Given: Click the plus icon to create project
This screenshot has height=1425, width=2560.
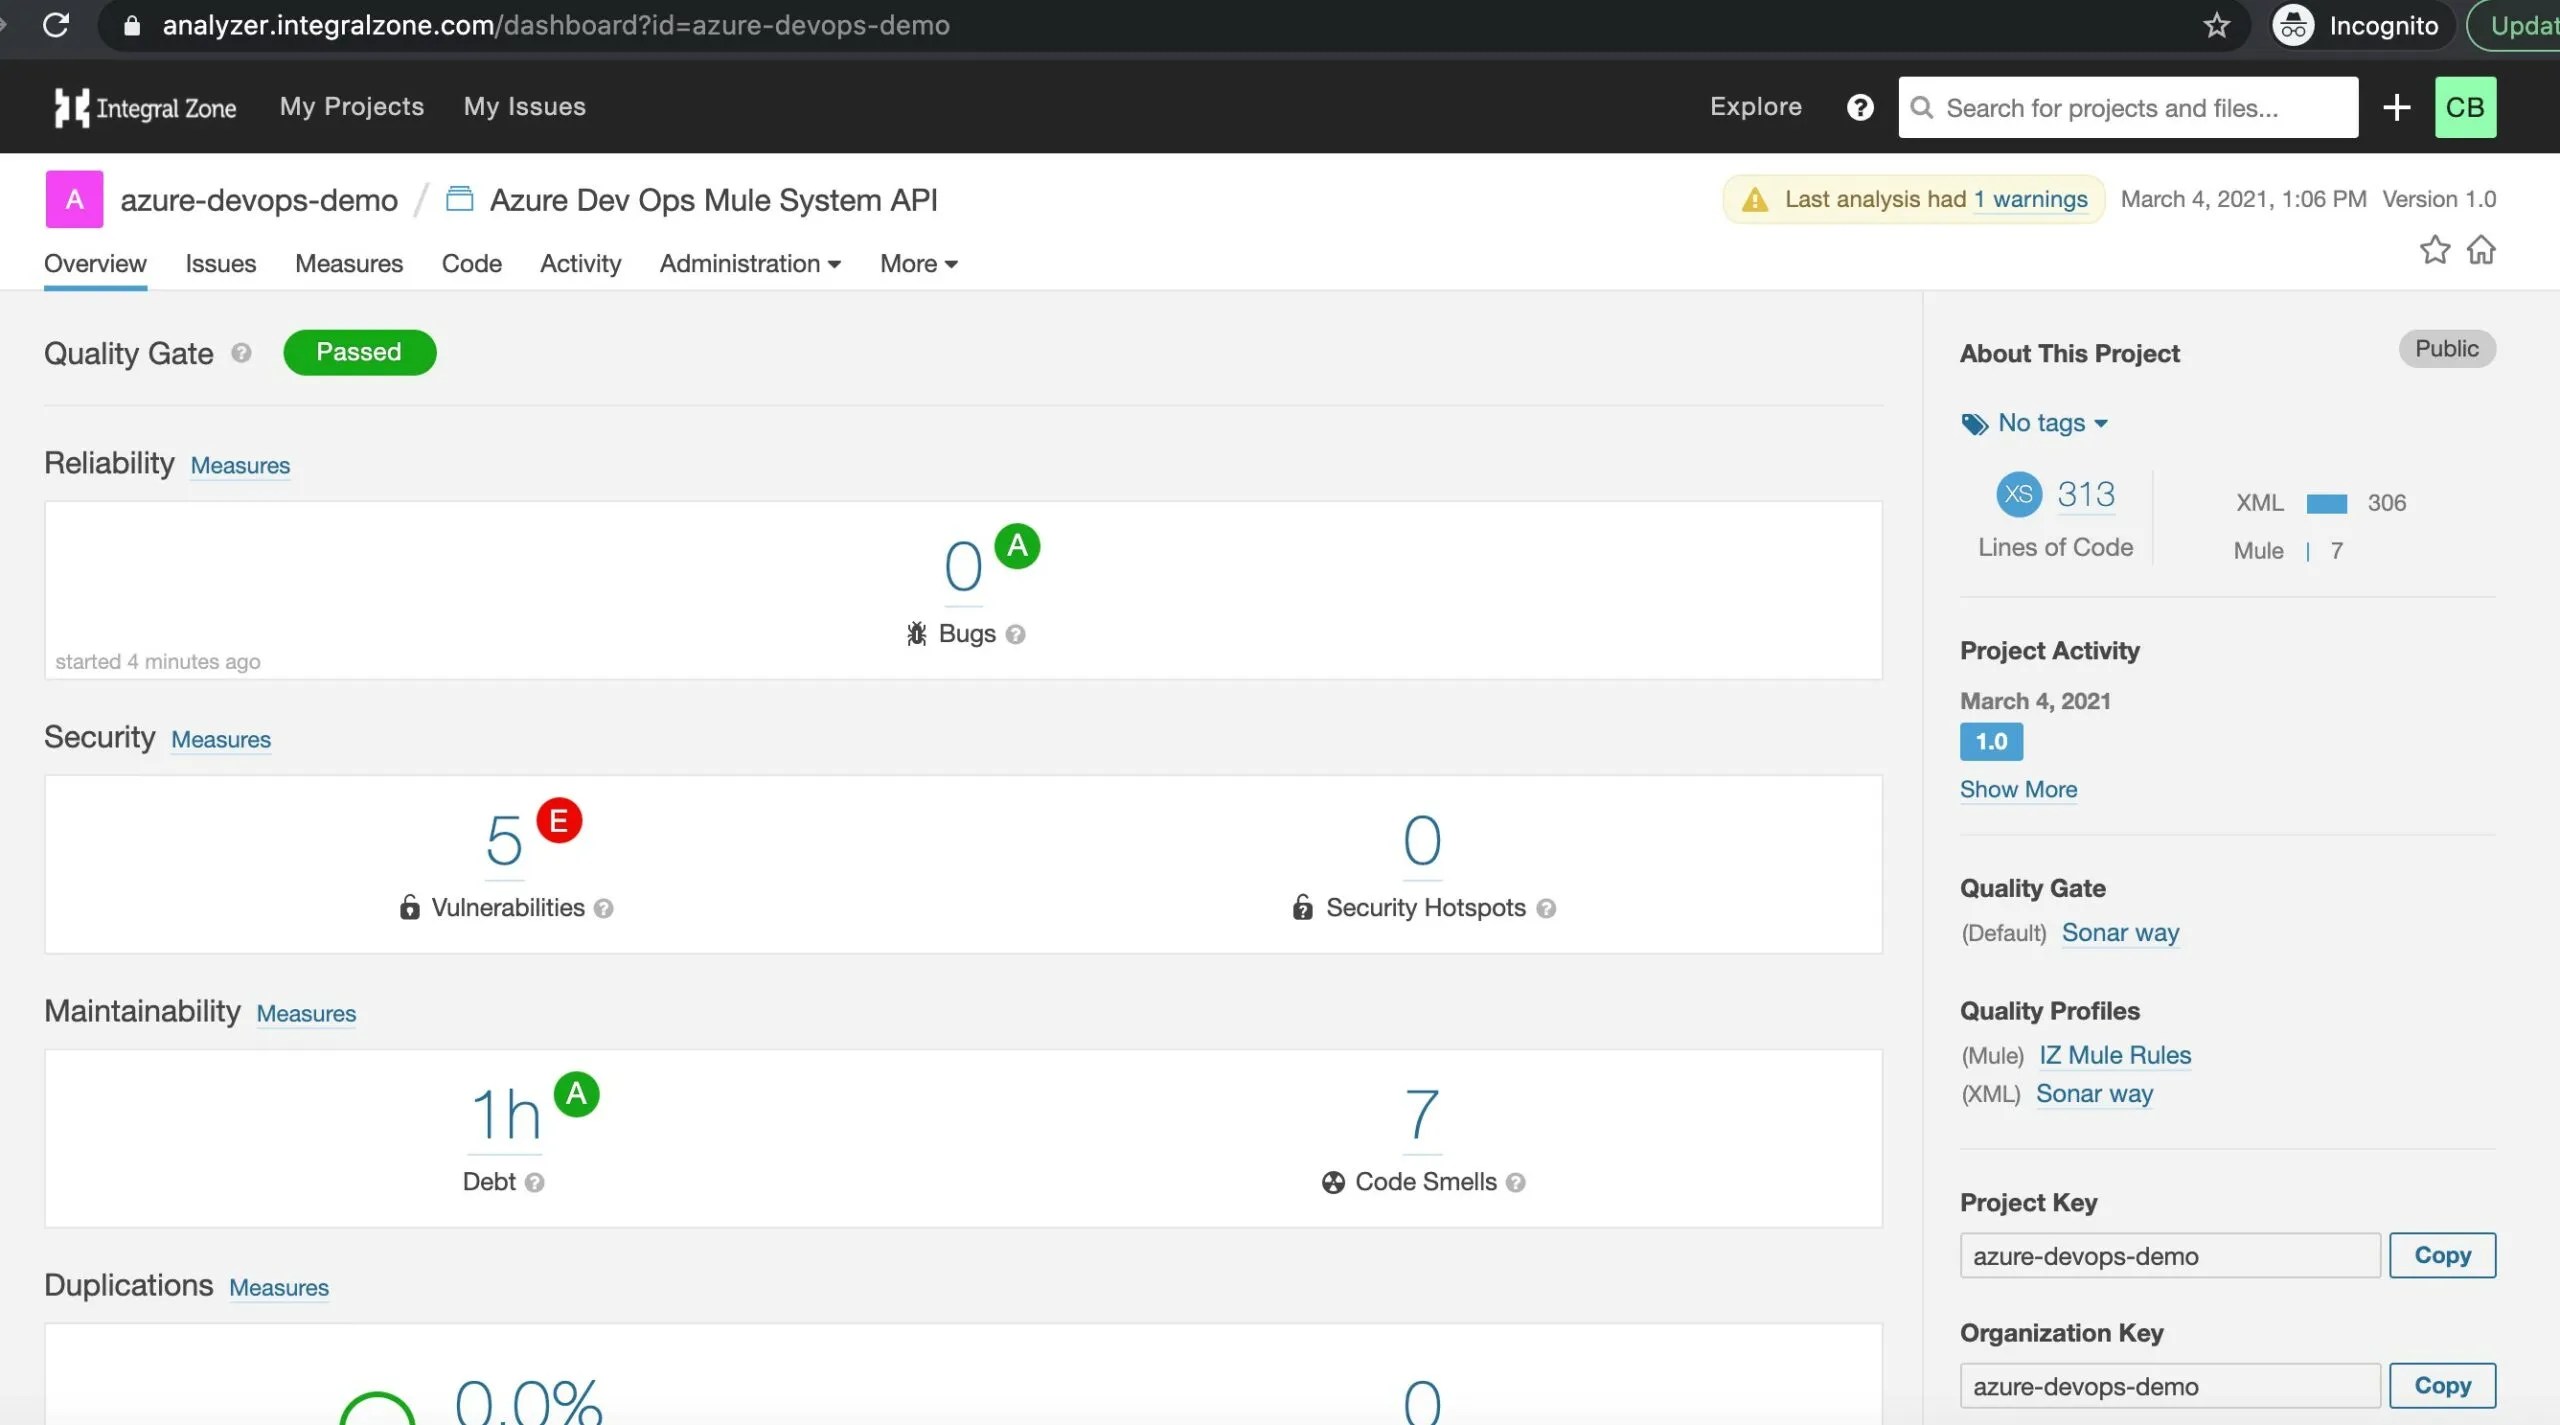Looking at the screenshot, I should tap(2396, 107).
